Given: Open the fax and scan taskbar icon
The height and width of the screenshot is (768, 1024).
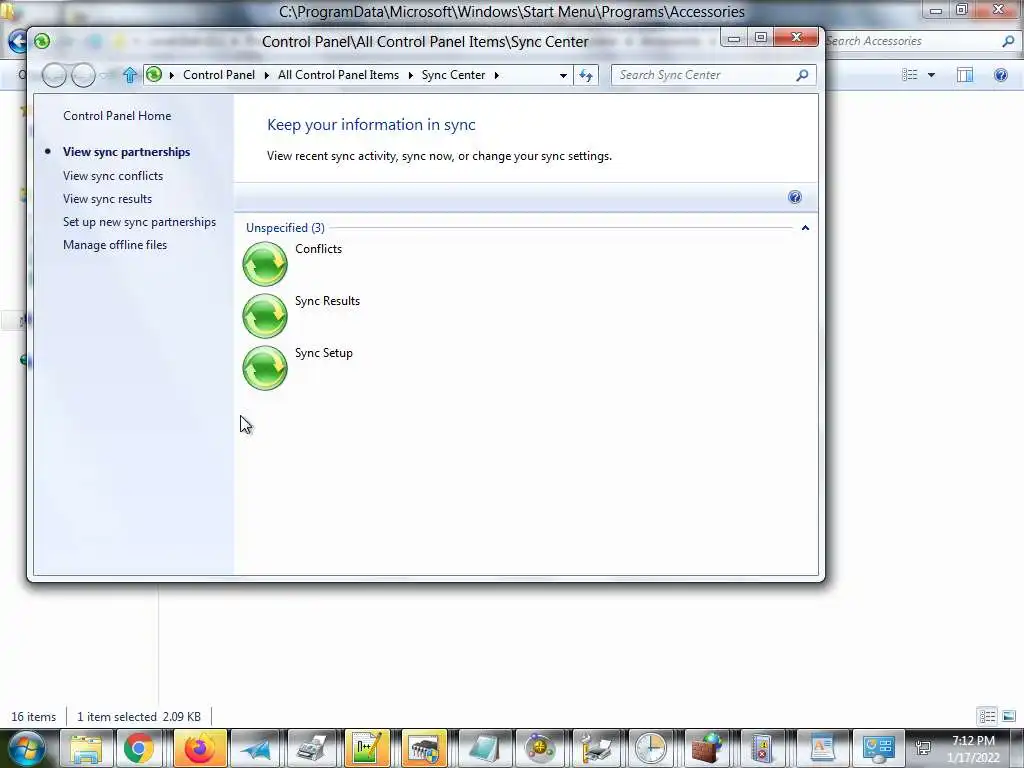Looking at the screenshot, I should [x=312, y=748].
